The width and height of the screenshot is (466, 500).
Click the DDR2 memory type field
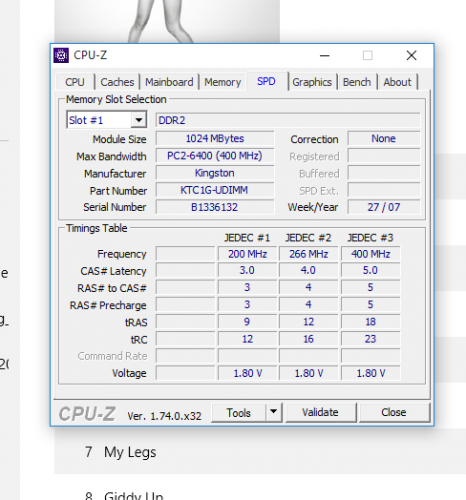pos(288,120)
